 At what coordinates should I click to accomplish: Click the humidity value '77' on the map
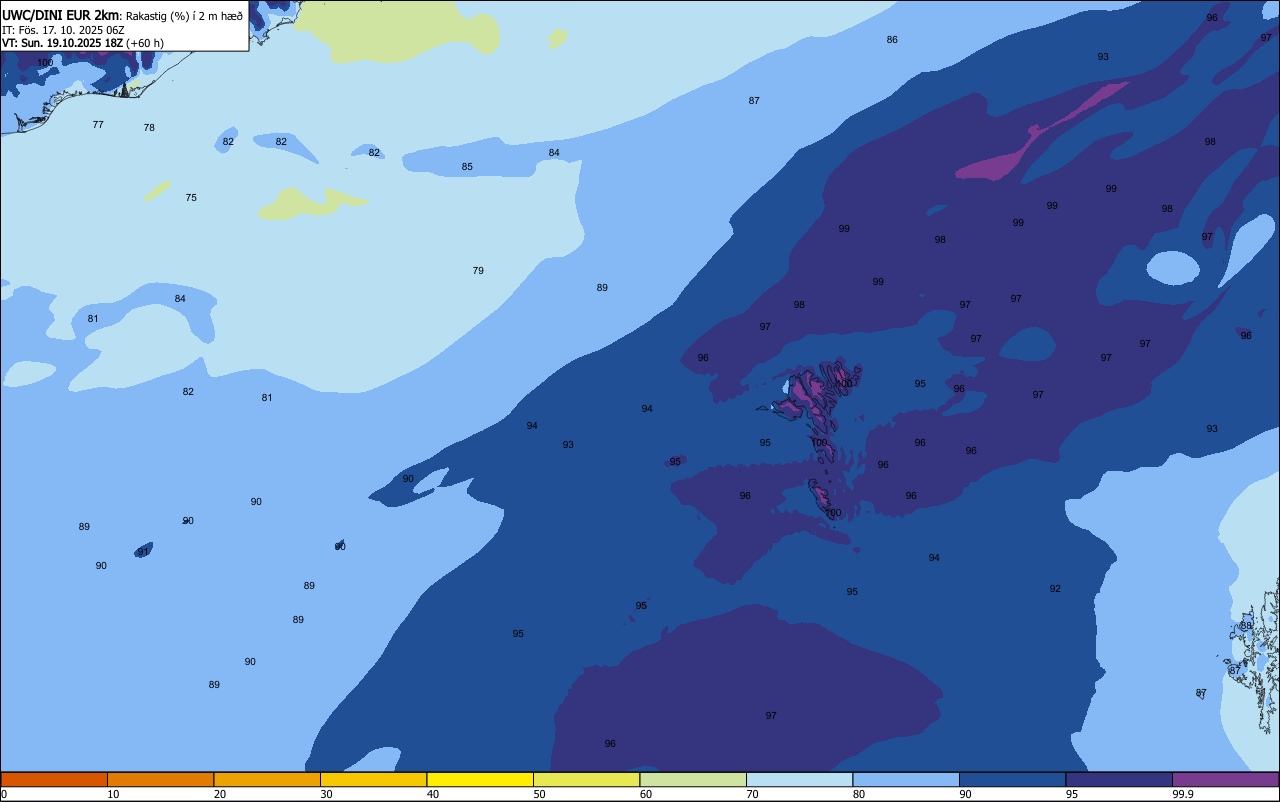(98, 125)
